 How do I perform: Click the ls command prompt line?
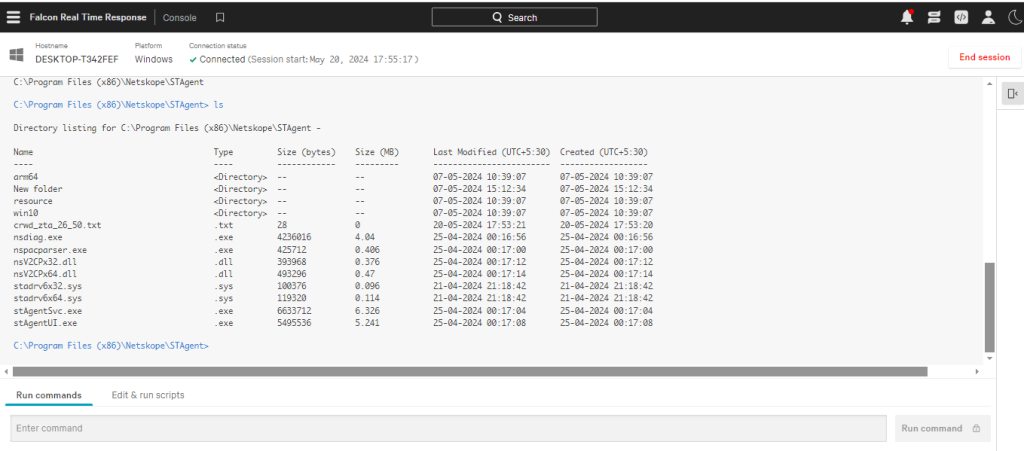click(x=118, y=104)
